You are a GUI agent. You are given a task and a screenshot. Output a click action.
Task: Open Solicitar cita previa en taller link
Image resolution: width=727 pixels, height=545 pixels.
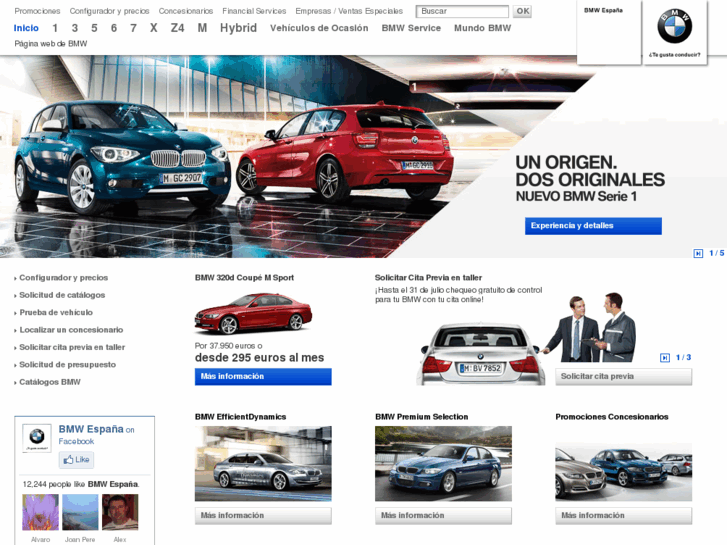point(72,347)
